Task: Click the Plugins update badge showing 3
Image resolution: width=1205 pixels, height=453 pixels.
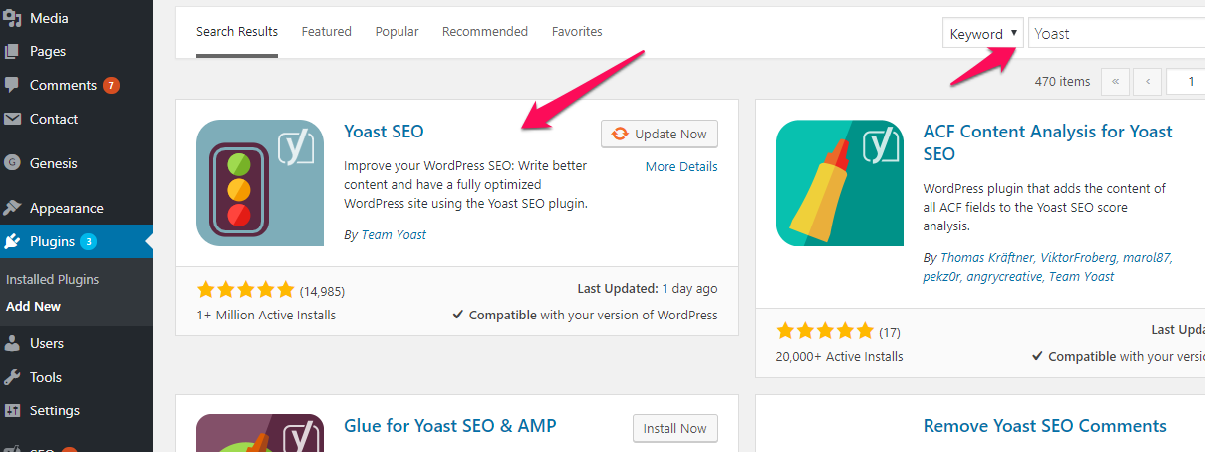Action: pos(88,241)
